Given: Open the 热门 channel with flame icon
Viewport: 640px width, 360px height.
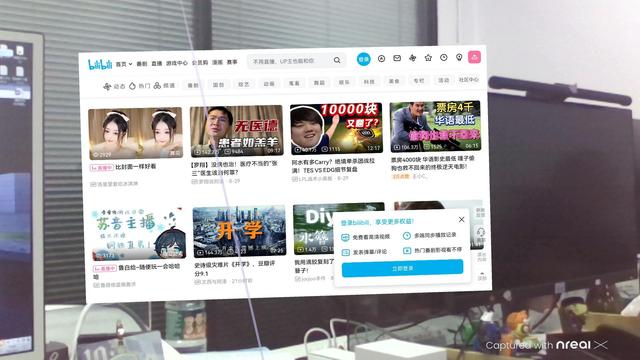Looking at the screenshot, I should point(140,86).
